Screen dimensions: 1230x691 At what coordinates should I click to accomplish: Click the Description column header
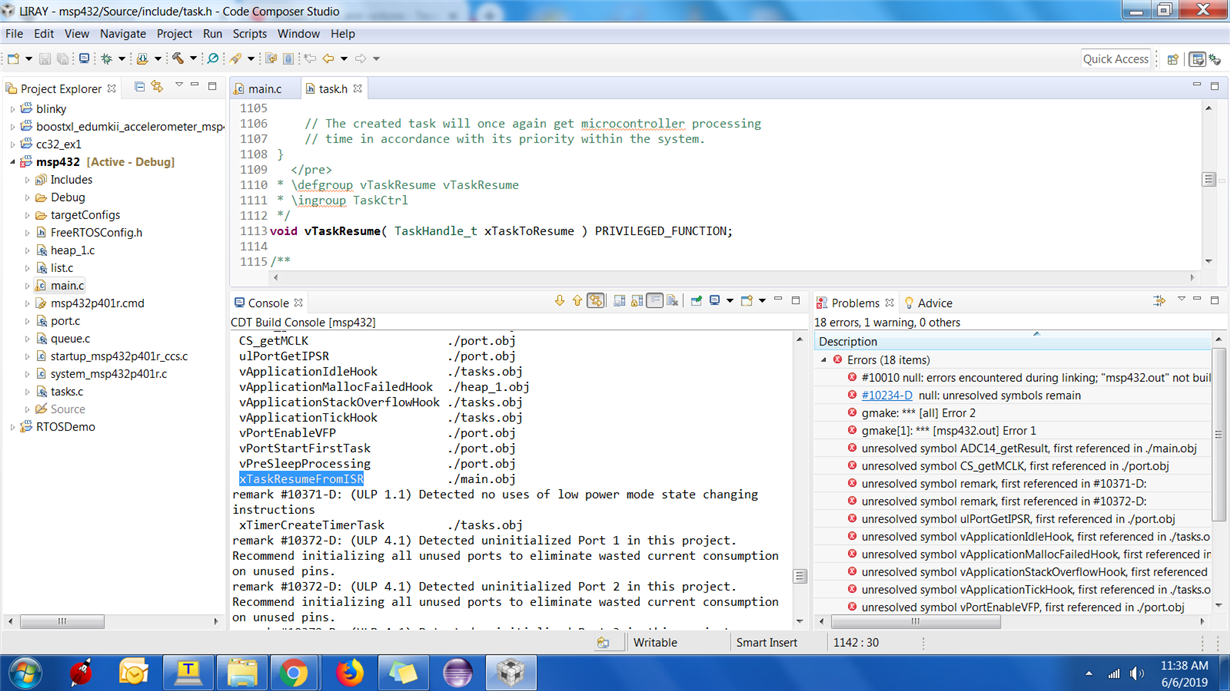[1013, 342]
